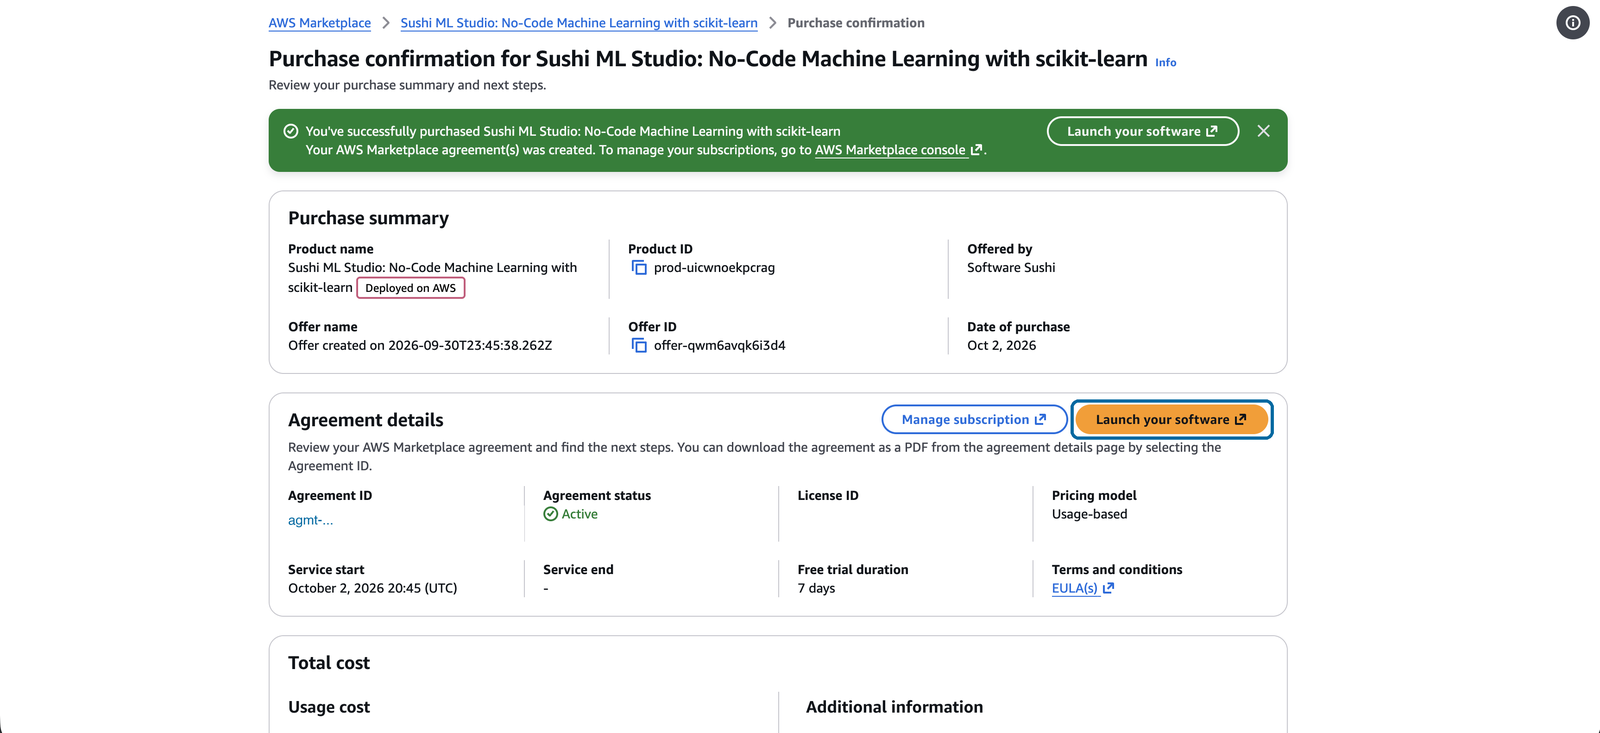Open the agreement ID agmt-... link
The image size is (1600, 733).
tap(311, 520)
